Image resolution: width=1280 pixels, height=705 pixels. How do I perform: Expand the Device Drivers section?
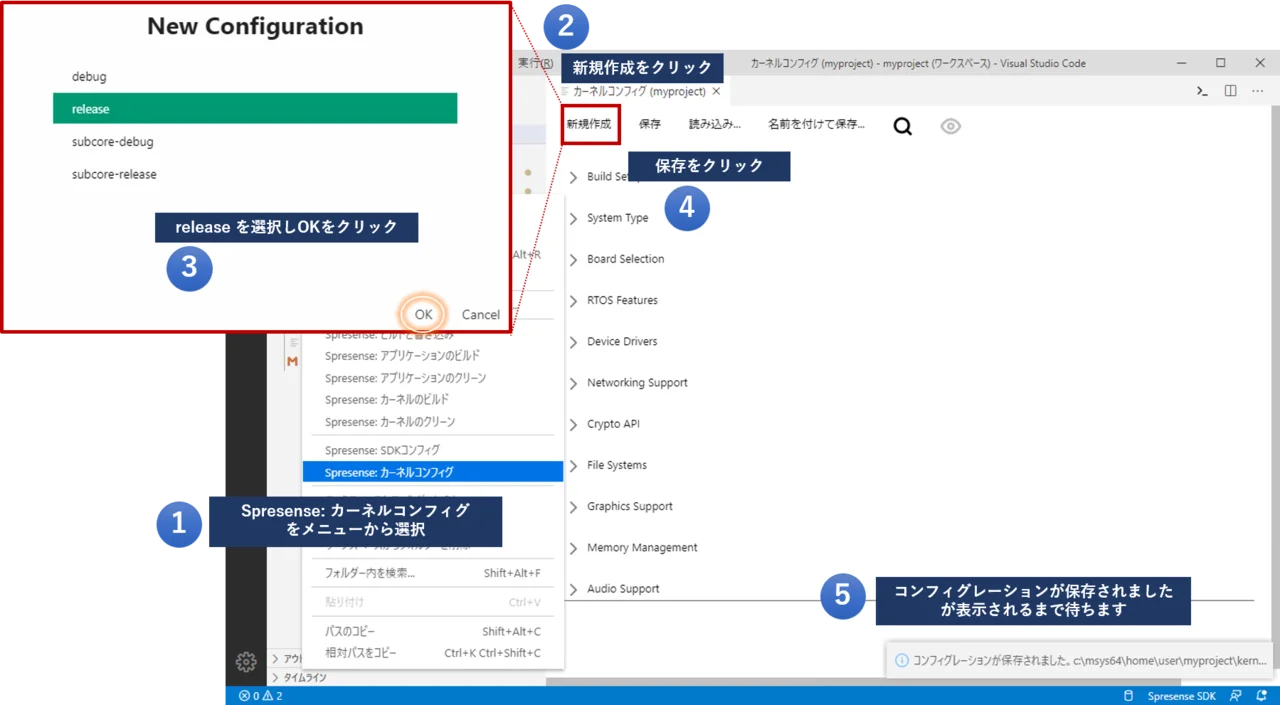614,342
